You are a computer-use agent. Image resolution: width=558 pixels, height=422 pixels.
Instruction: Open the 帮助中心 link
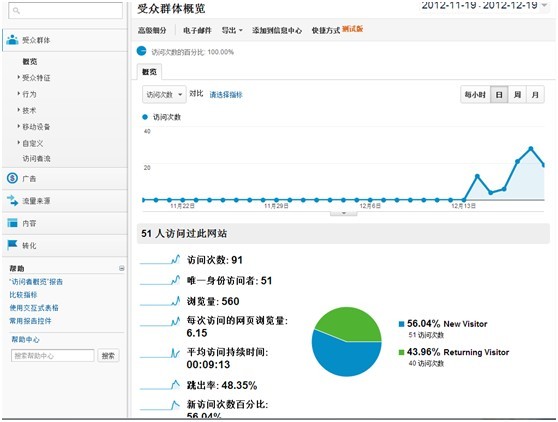25,339
